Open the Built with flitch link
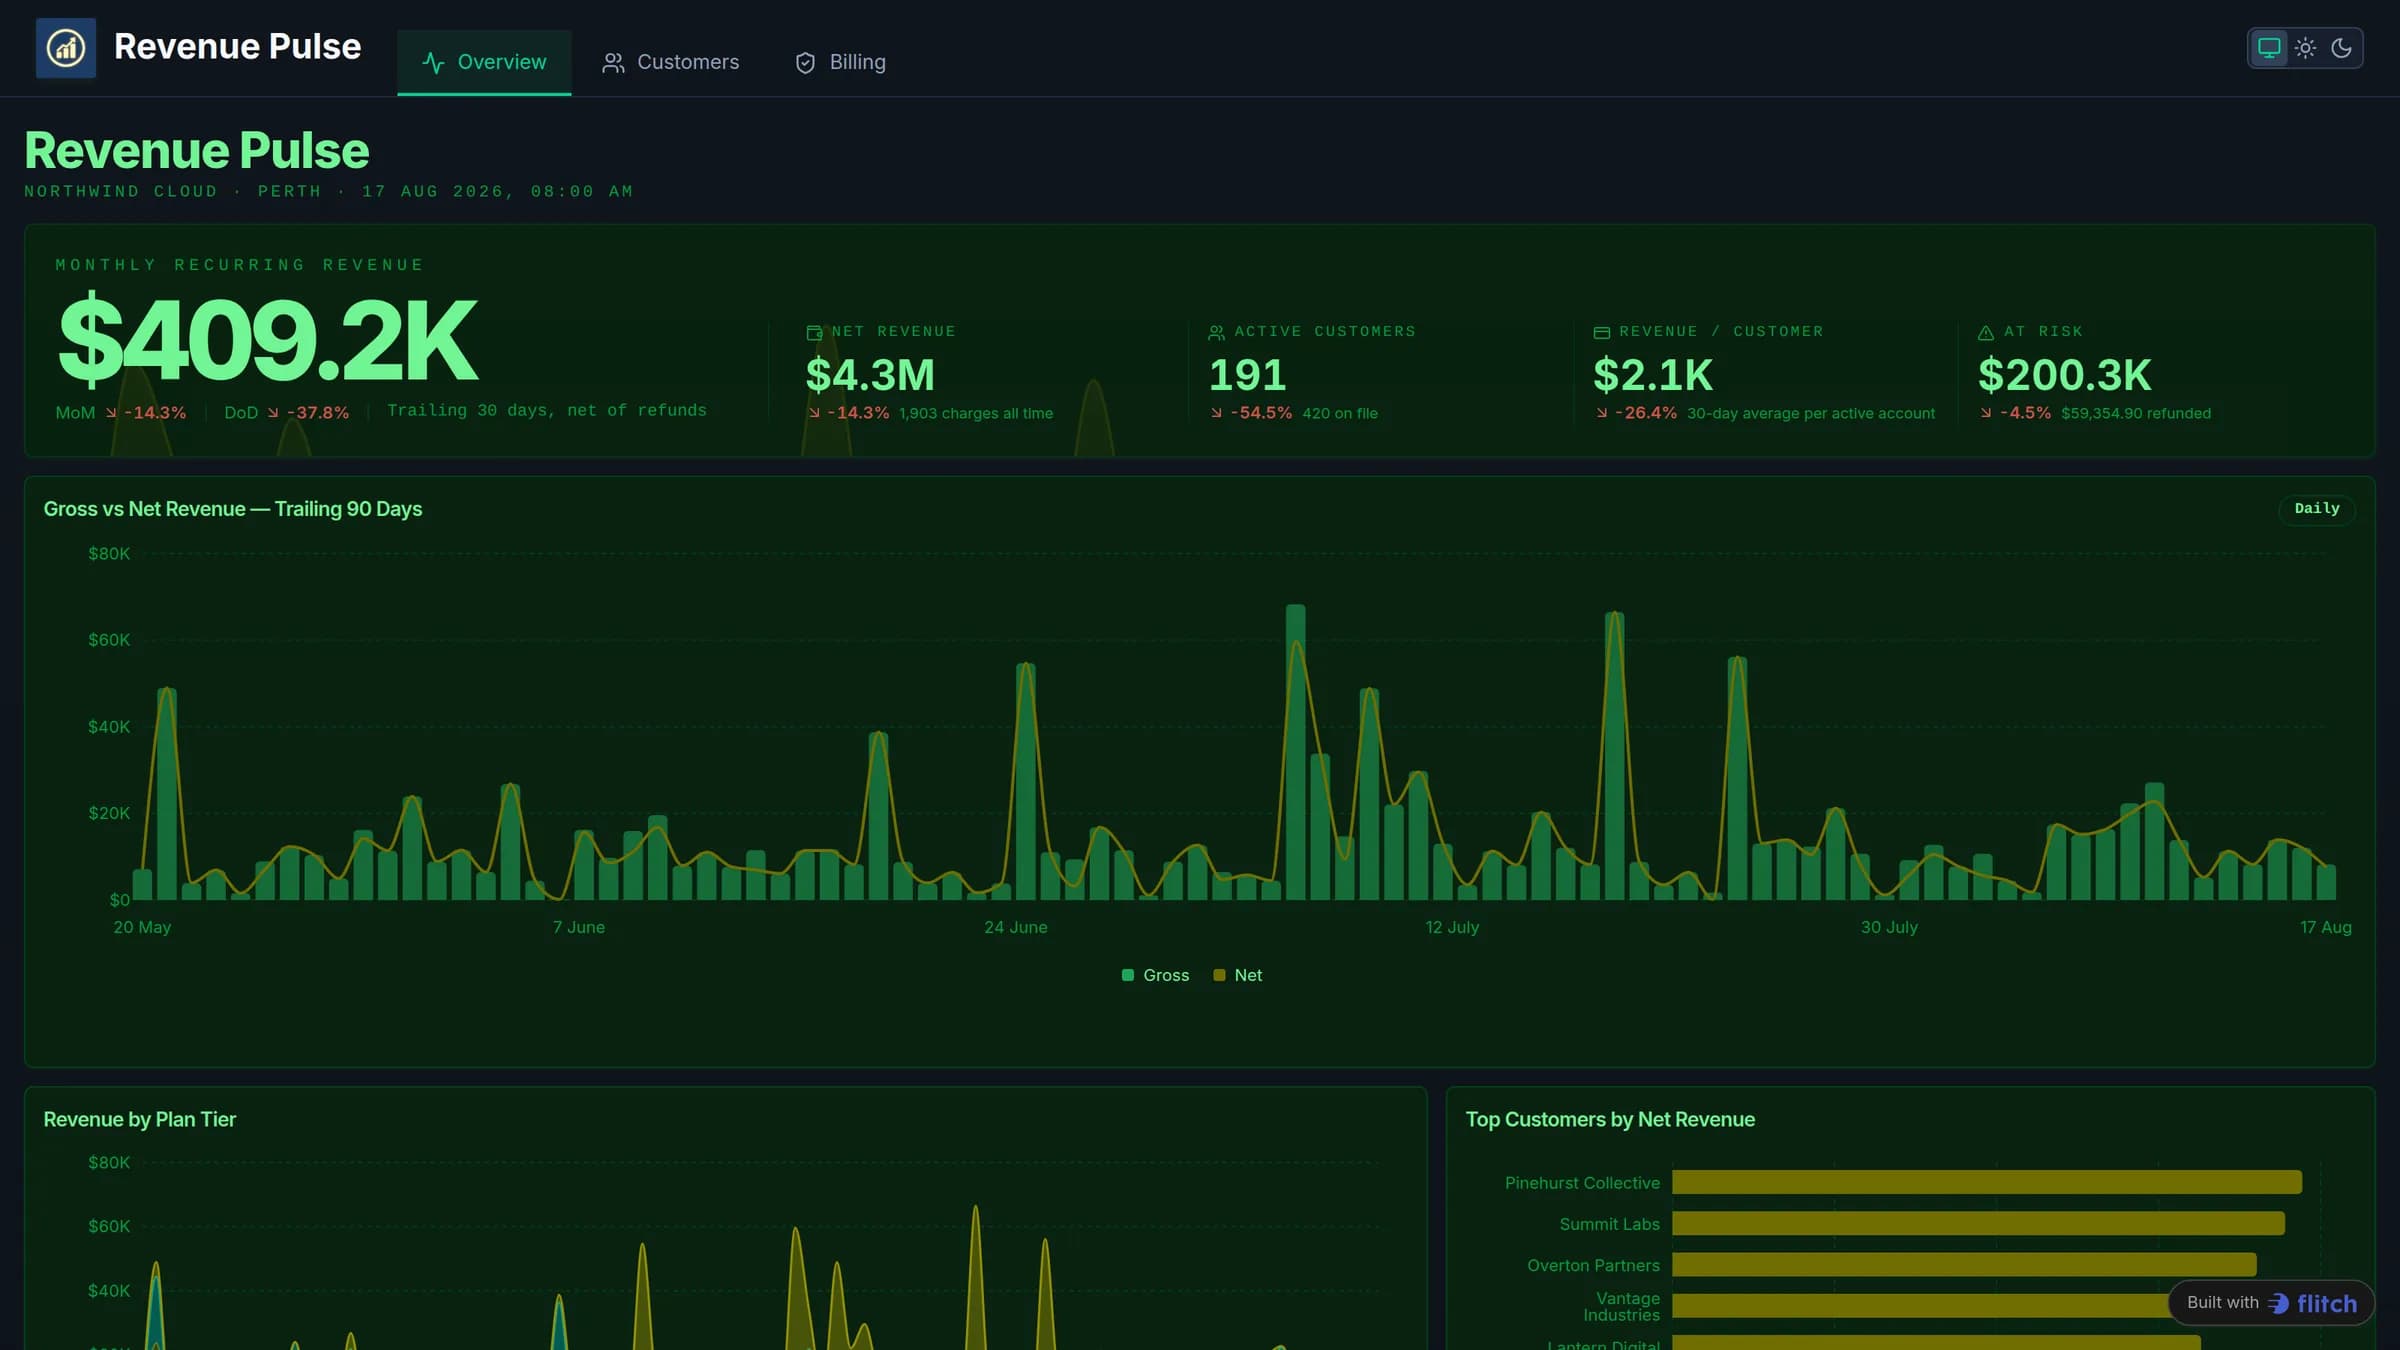This screenshot has height=1350, width=2400. pyautogui.click(x=2271, y=1302)
